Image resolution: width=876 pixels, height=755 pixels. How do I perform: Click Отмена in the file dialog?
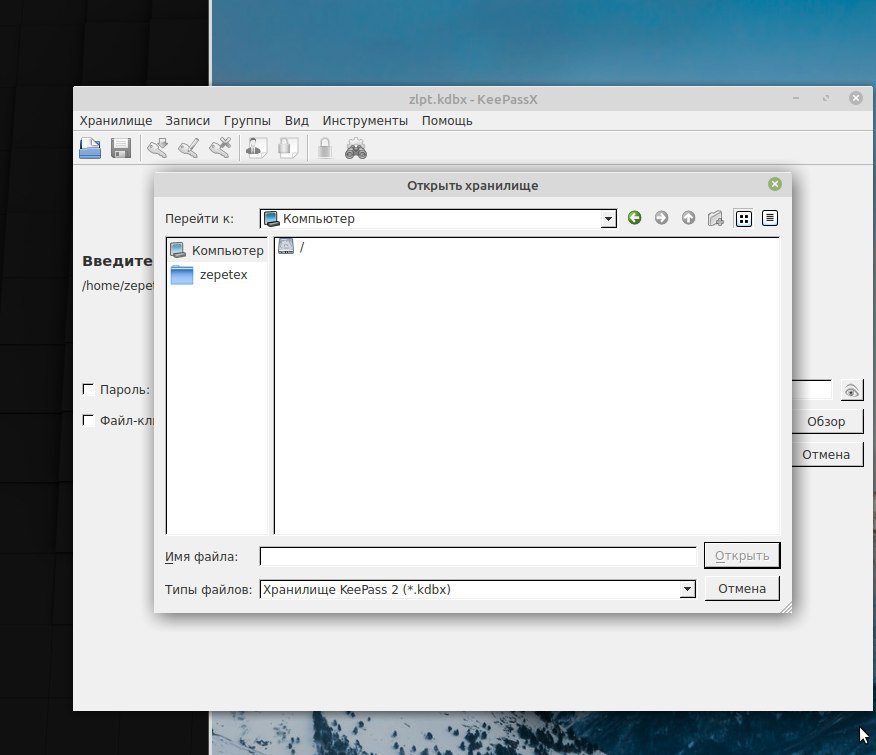pyautogui.click(x=742, y=588)
